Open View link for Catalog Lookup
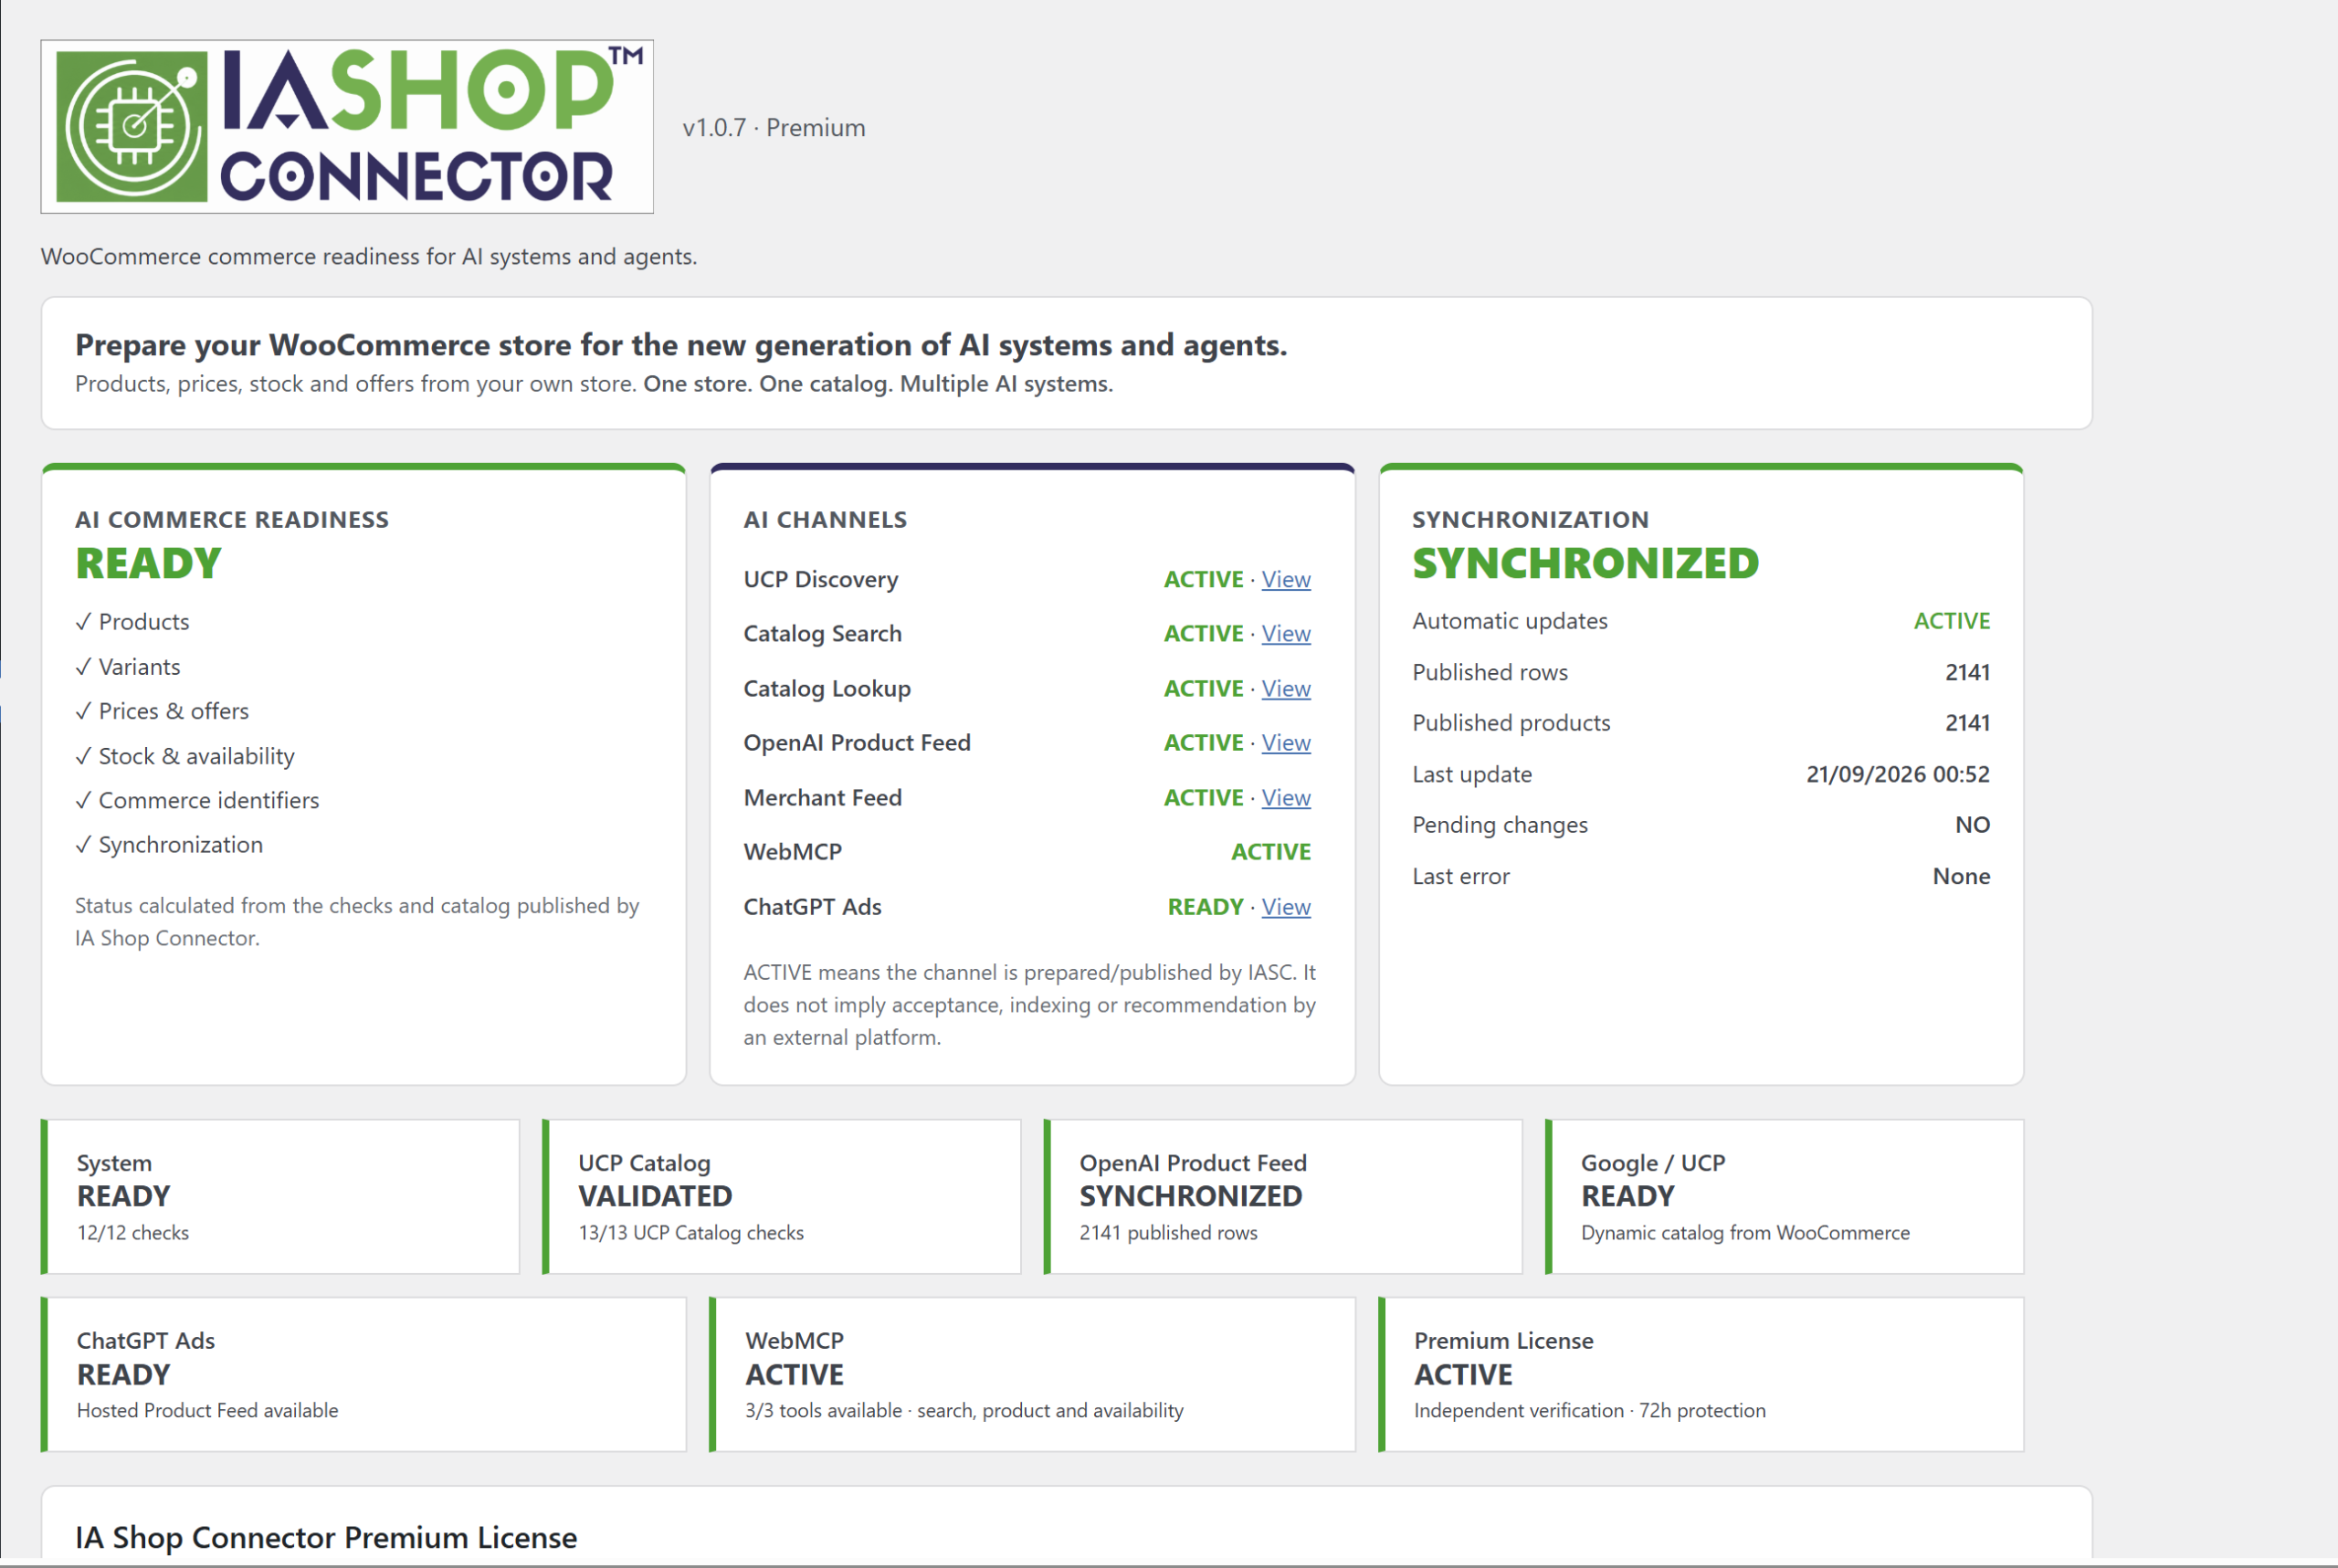This screenshot has width=2338, height=1568. pyautogui.click(x=1286, y=689)
